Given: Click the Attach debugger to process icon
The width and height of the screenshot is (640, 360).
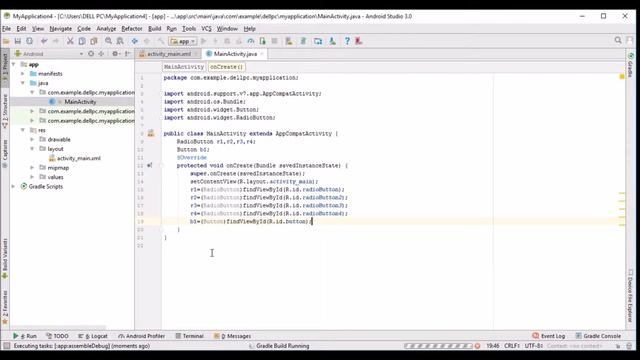Looking at the screenshot, I should click(x=262, y=41).
